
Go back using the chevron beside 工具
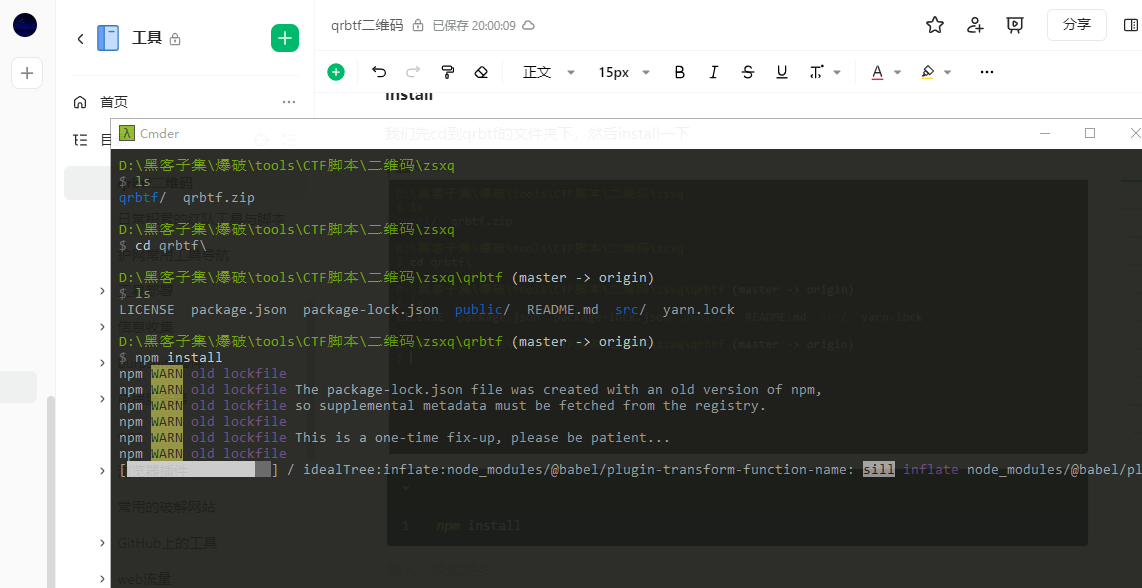81,39
